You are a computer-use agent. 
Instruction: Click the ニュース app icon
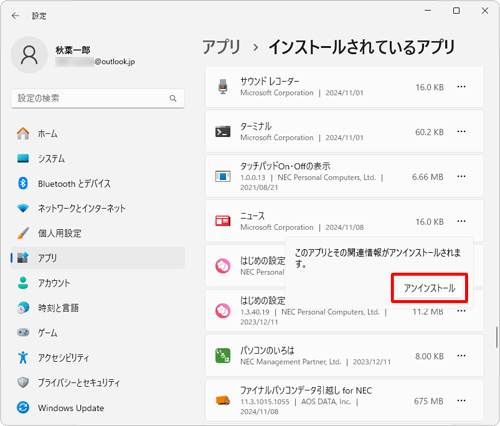coord(223,221)
